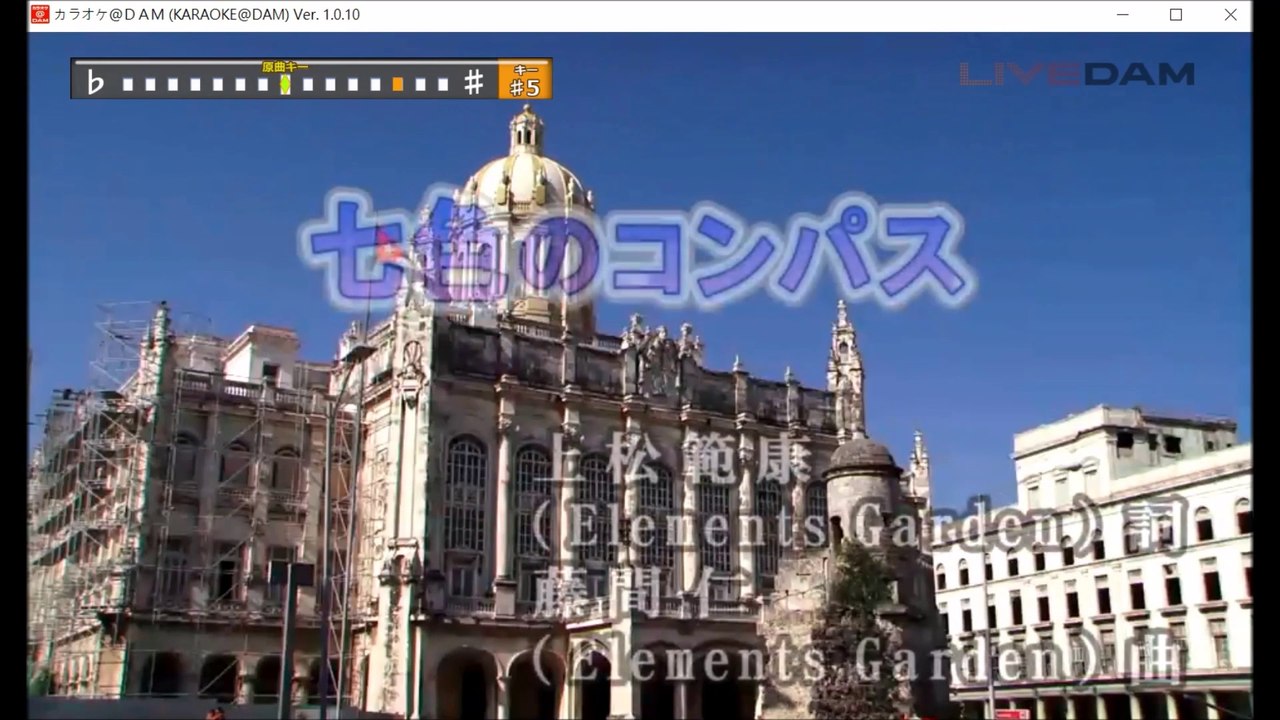Choose the white key step immediately left of the green marker
The height and width of the screenshot is (720, 1280).
pyautogui.click(x=263, y=84)
